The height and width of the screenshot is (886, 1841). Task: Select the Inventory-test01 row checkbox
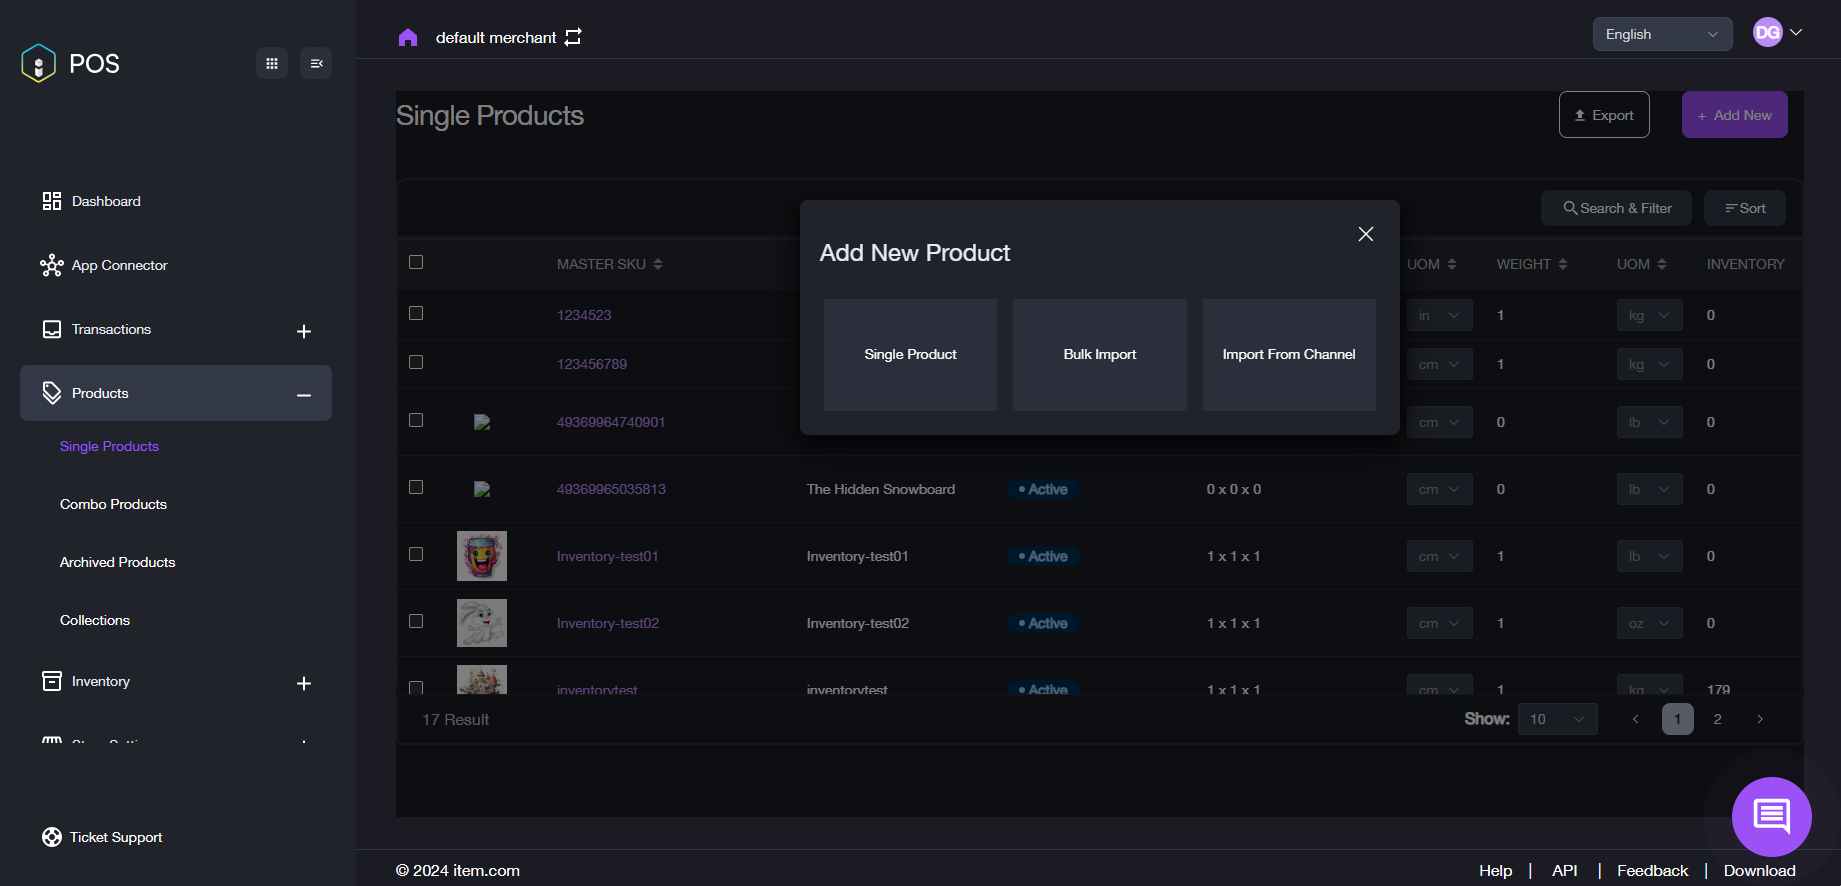(x=416, y=554)
